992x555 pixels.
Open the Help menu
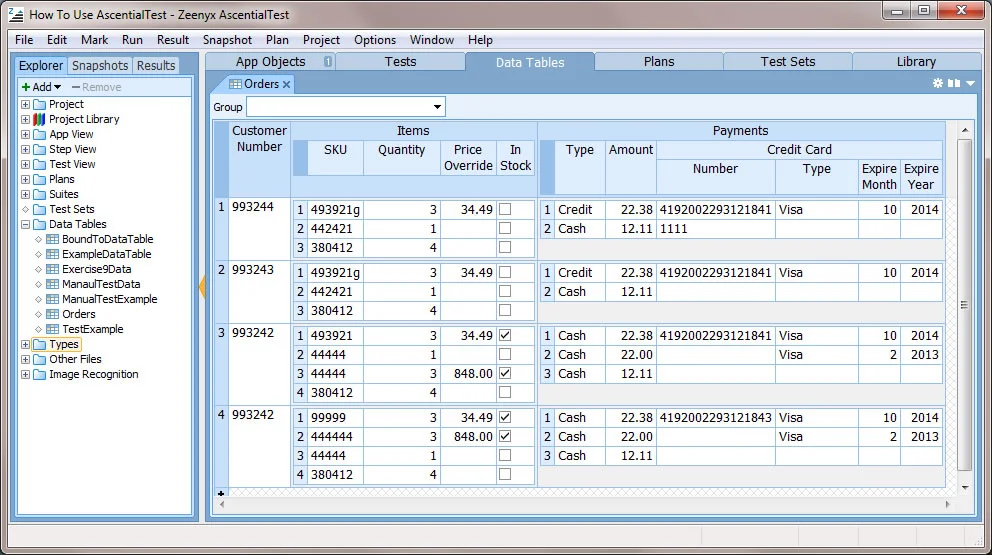480,39
